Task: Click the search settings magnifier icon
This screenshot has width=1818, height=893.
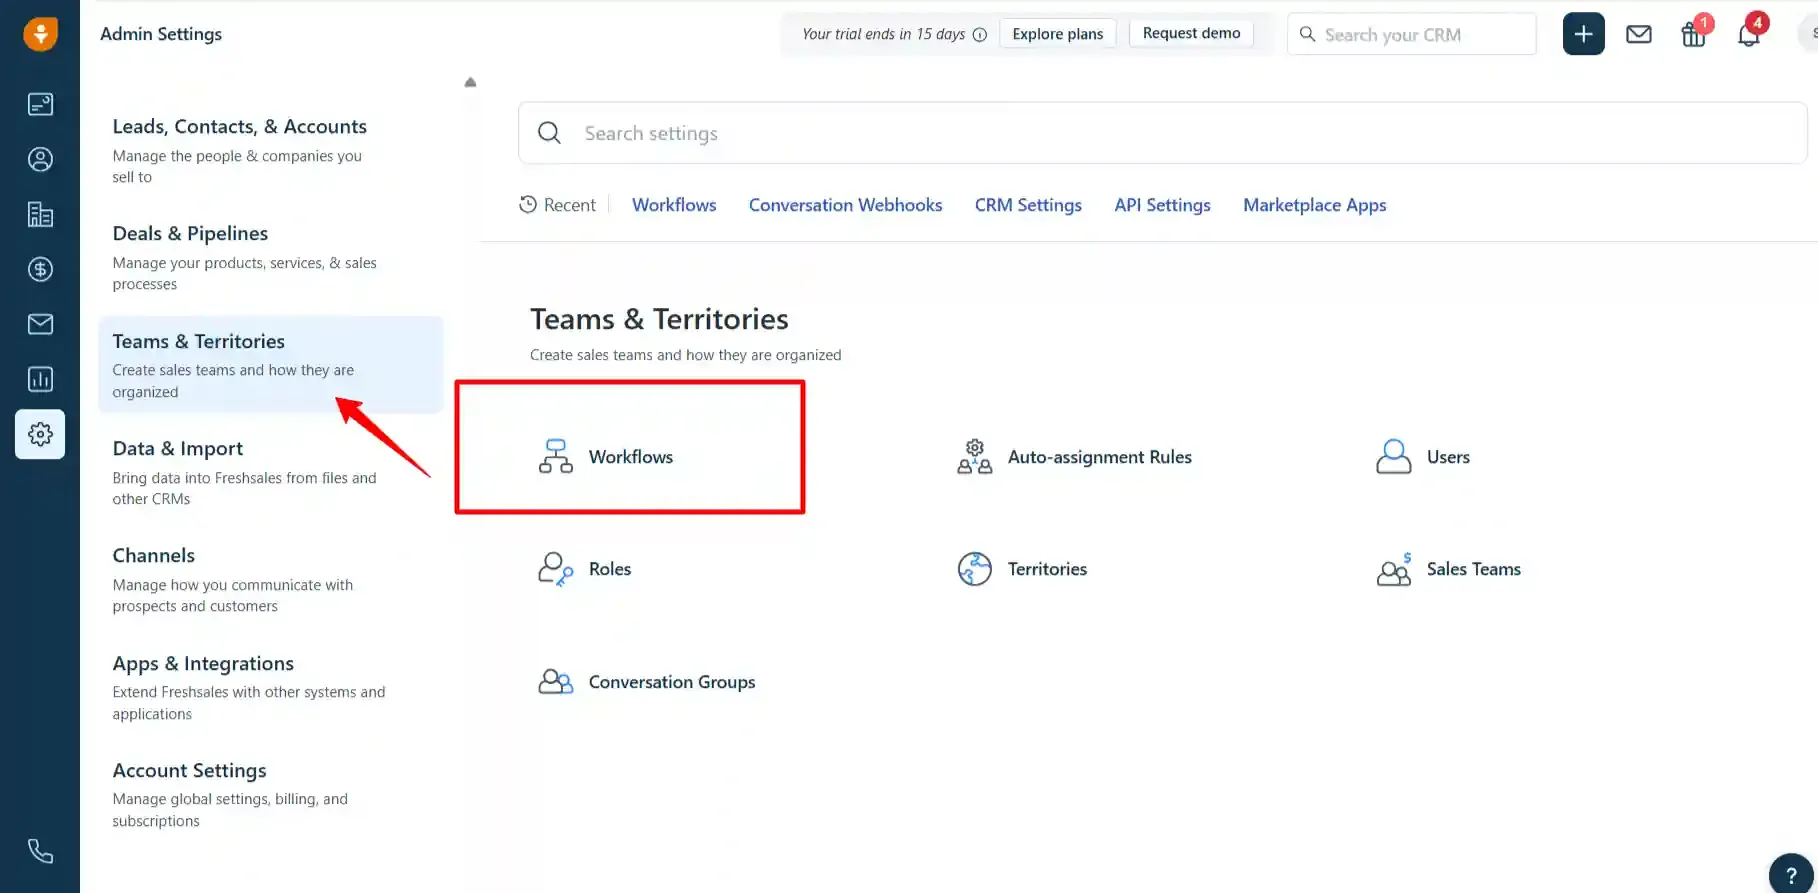Action: point(549,132)
